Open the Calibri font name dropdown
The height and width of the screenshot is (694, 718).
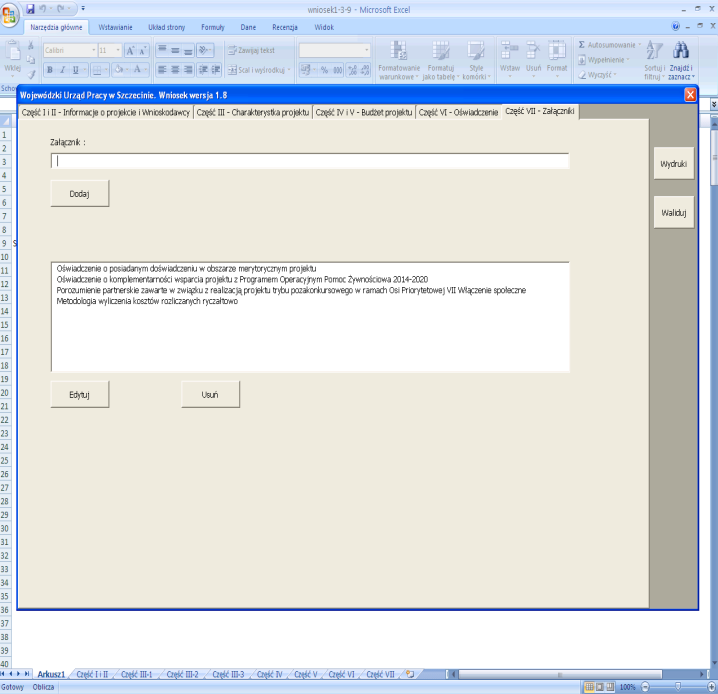pos(93,50)
